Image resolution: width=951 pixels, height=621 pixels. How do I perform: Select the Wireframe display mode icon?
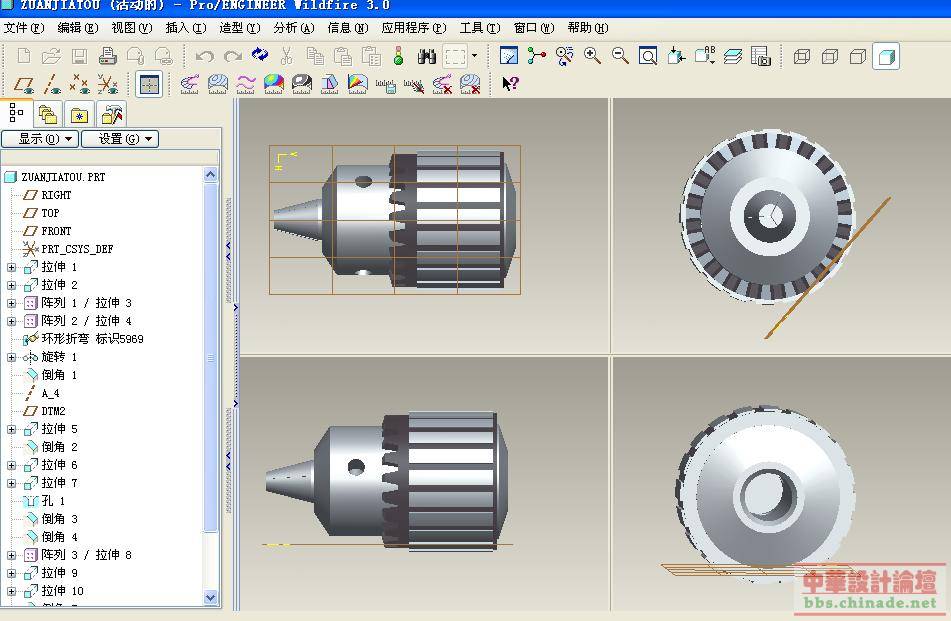(802, 56)
